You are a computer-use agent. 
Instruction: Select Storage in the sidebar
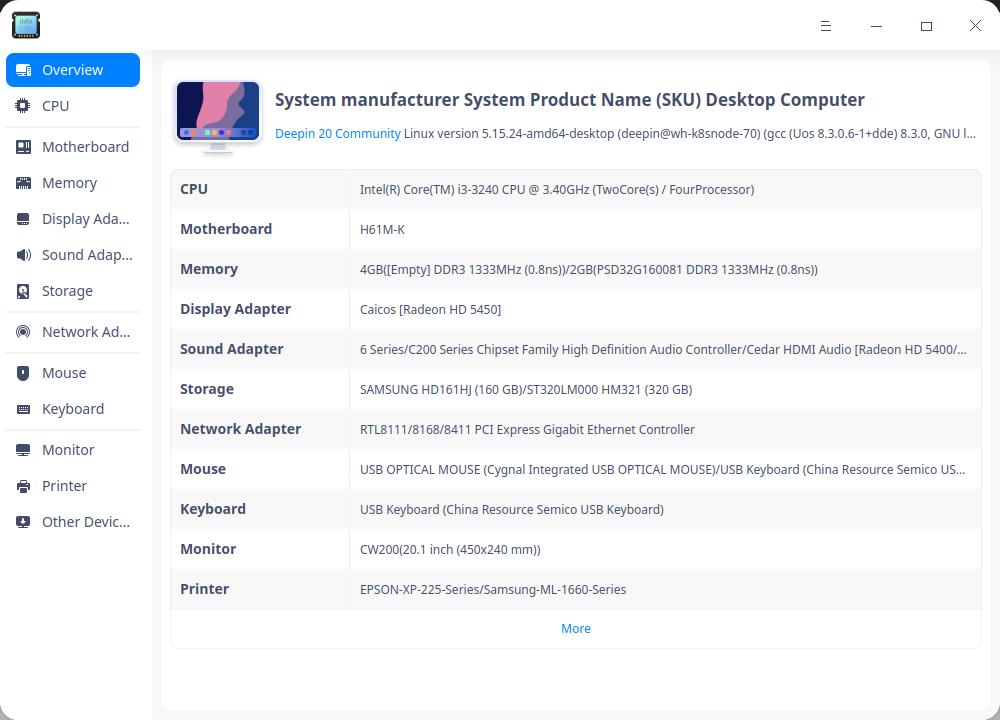coord(67,291)
